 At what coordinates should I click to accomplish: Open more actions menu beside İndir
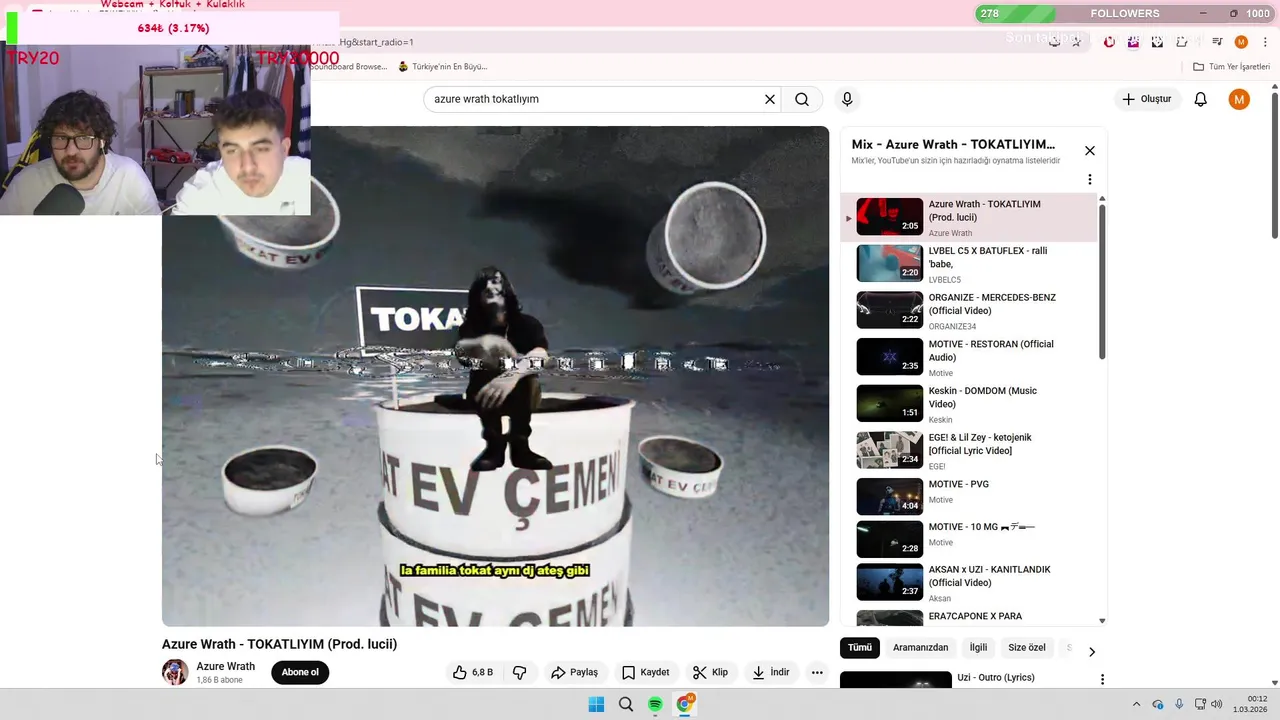click(817, 672)
